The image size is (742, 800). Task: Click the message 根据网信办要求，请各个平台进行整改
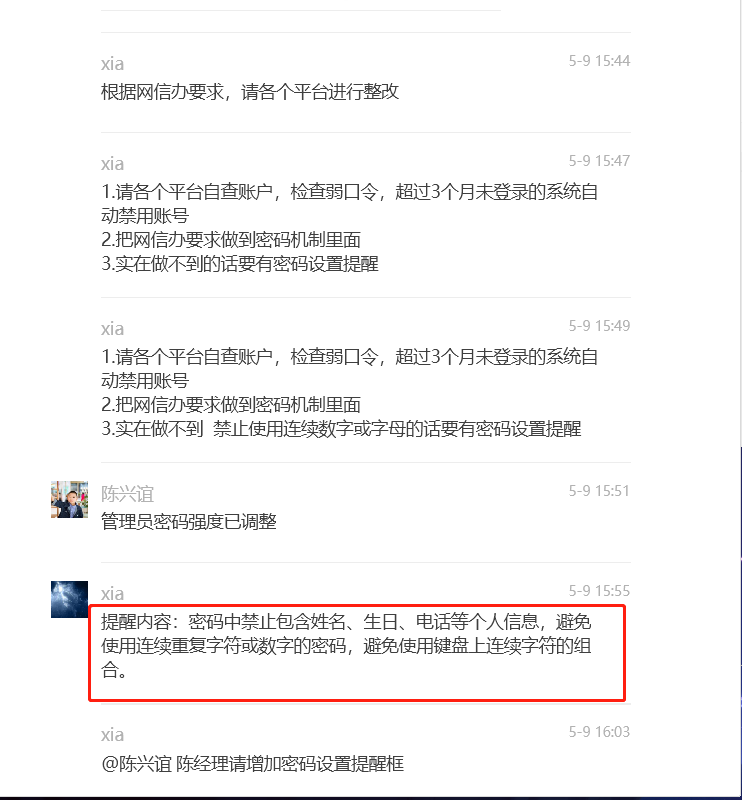click(x=250, y=92)
